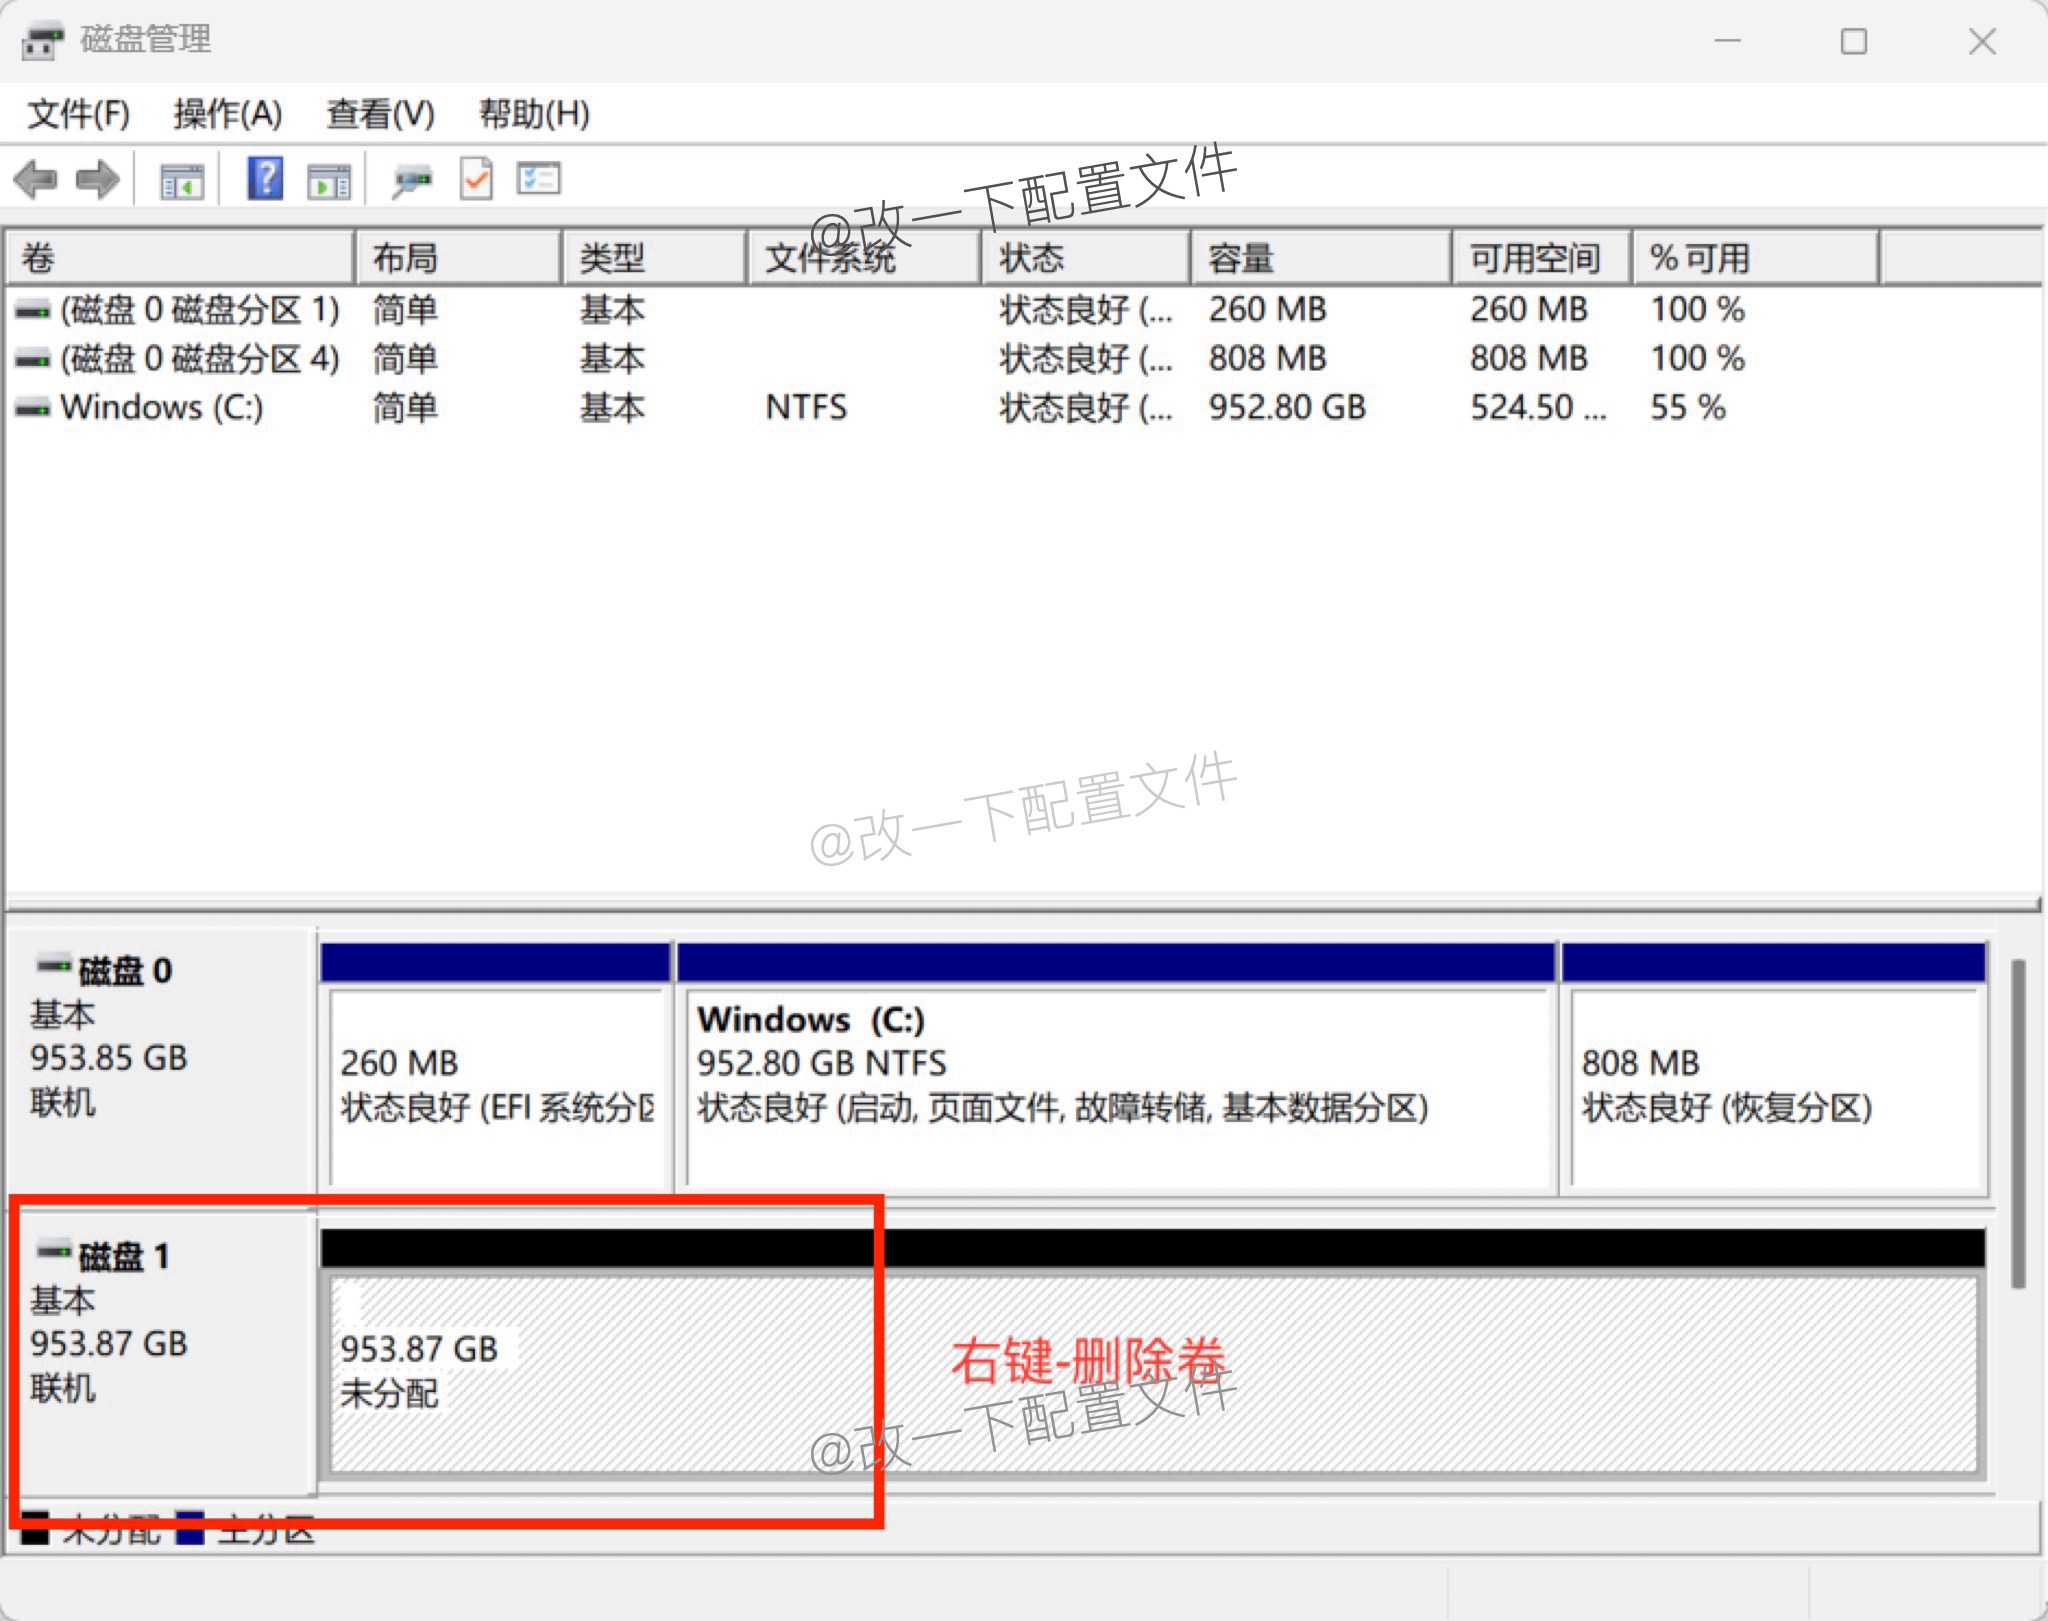Sort volumes by the 容量 column header
This screenshot has width=2048, height=1621.
click(1240, 257)
